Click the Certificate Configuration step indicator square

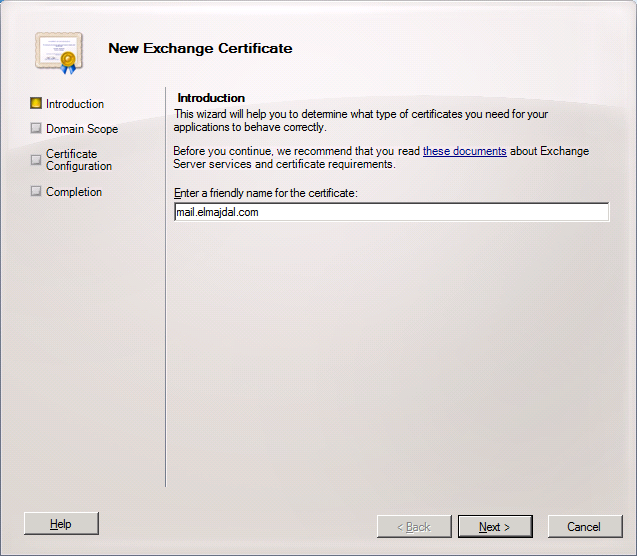click(x=36, y=160)
